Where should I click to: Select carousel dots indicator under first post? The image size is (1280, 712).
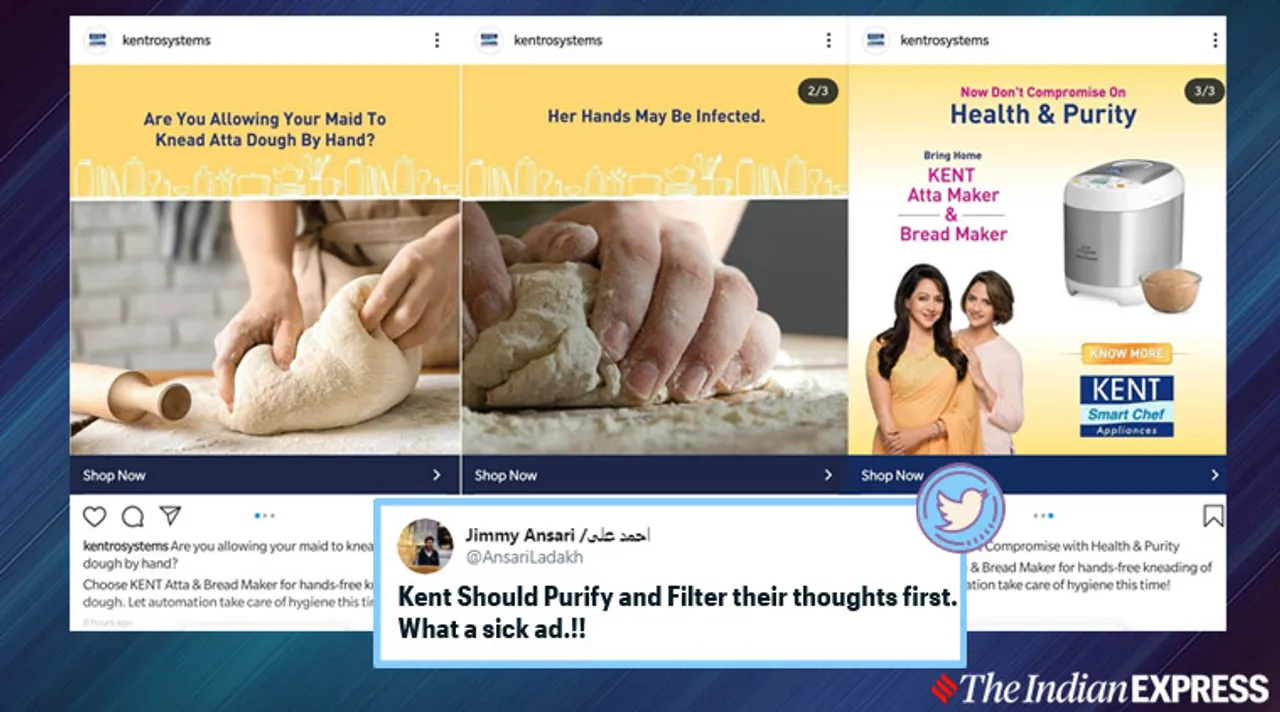(264, 516)
